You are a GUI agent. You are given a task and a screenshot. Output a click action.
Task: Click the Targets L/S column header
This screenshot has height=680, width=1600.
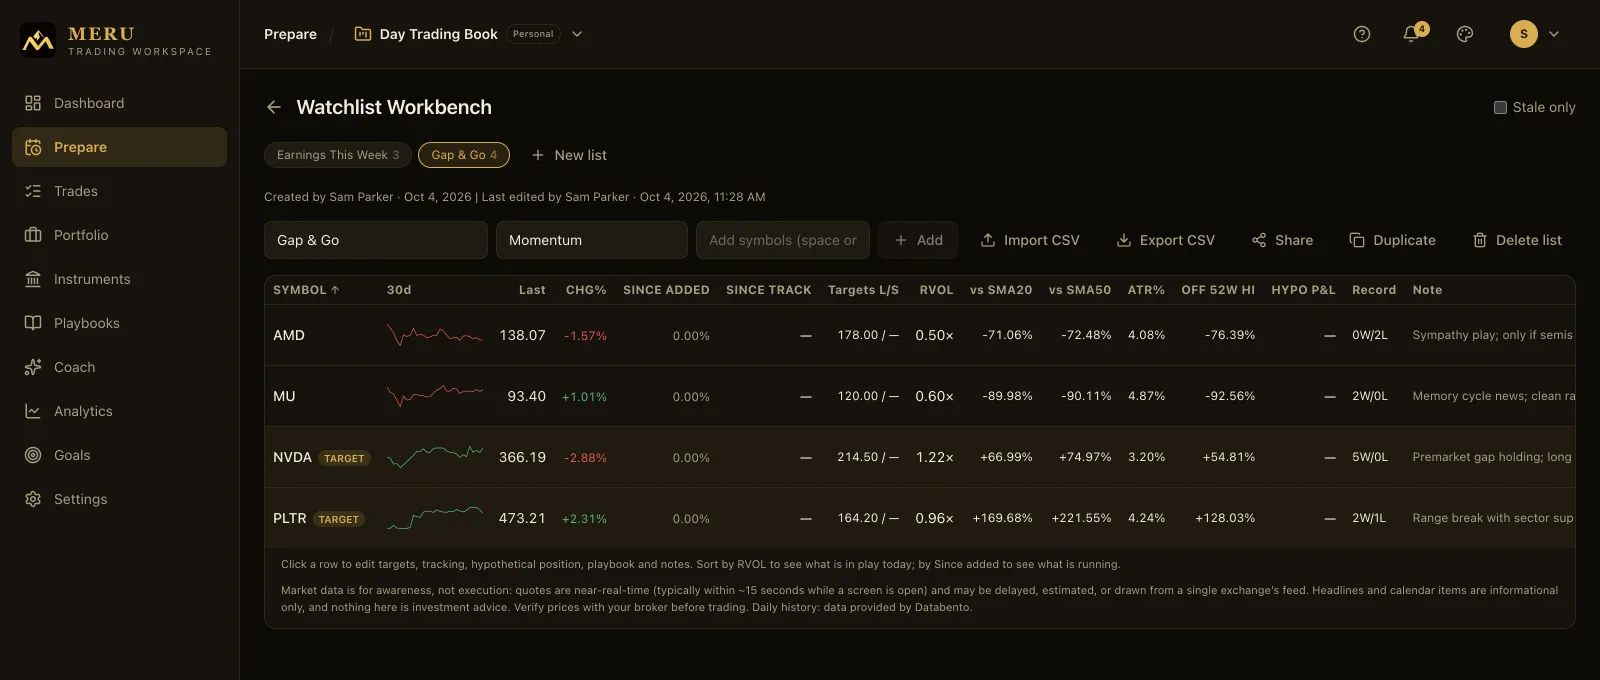(x=863, y=290)
